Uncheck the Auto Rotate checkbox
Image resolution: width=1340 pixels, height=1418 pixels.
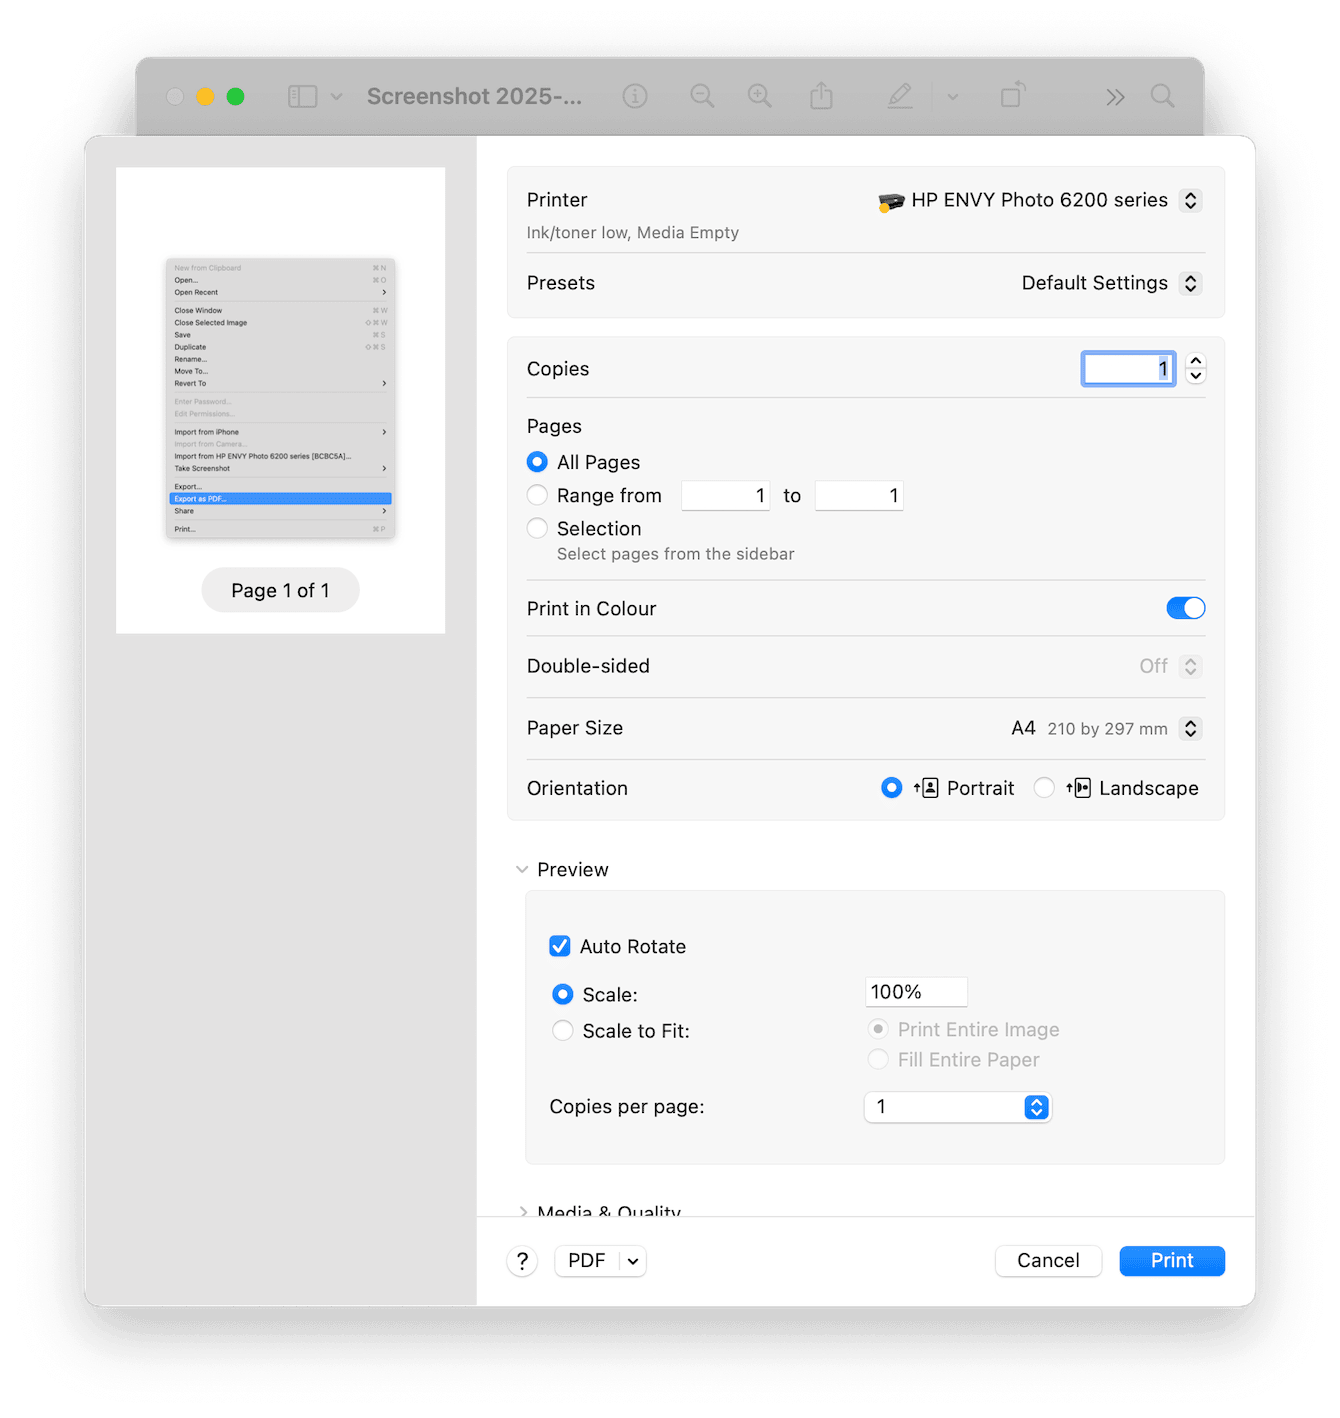click(559, 946)
